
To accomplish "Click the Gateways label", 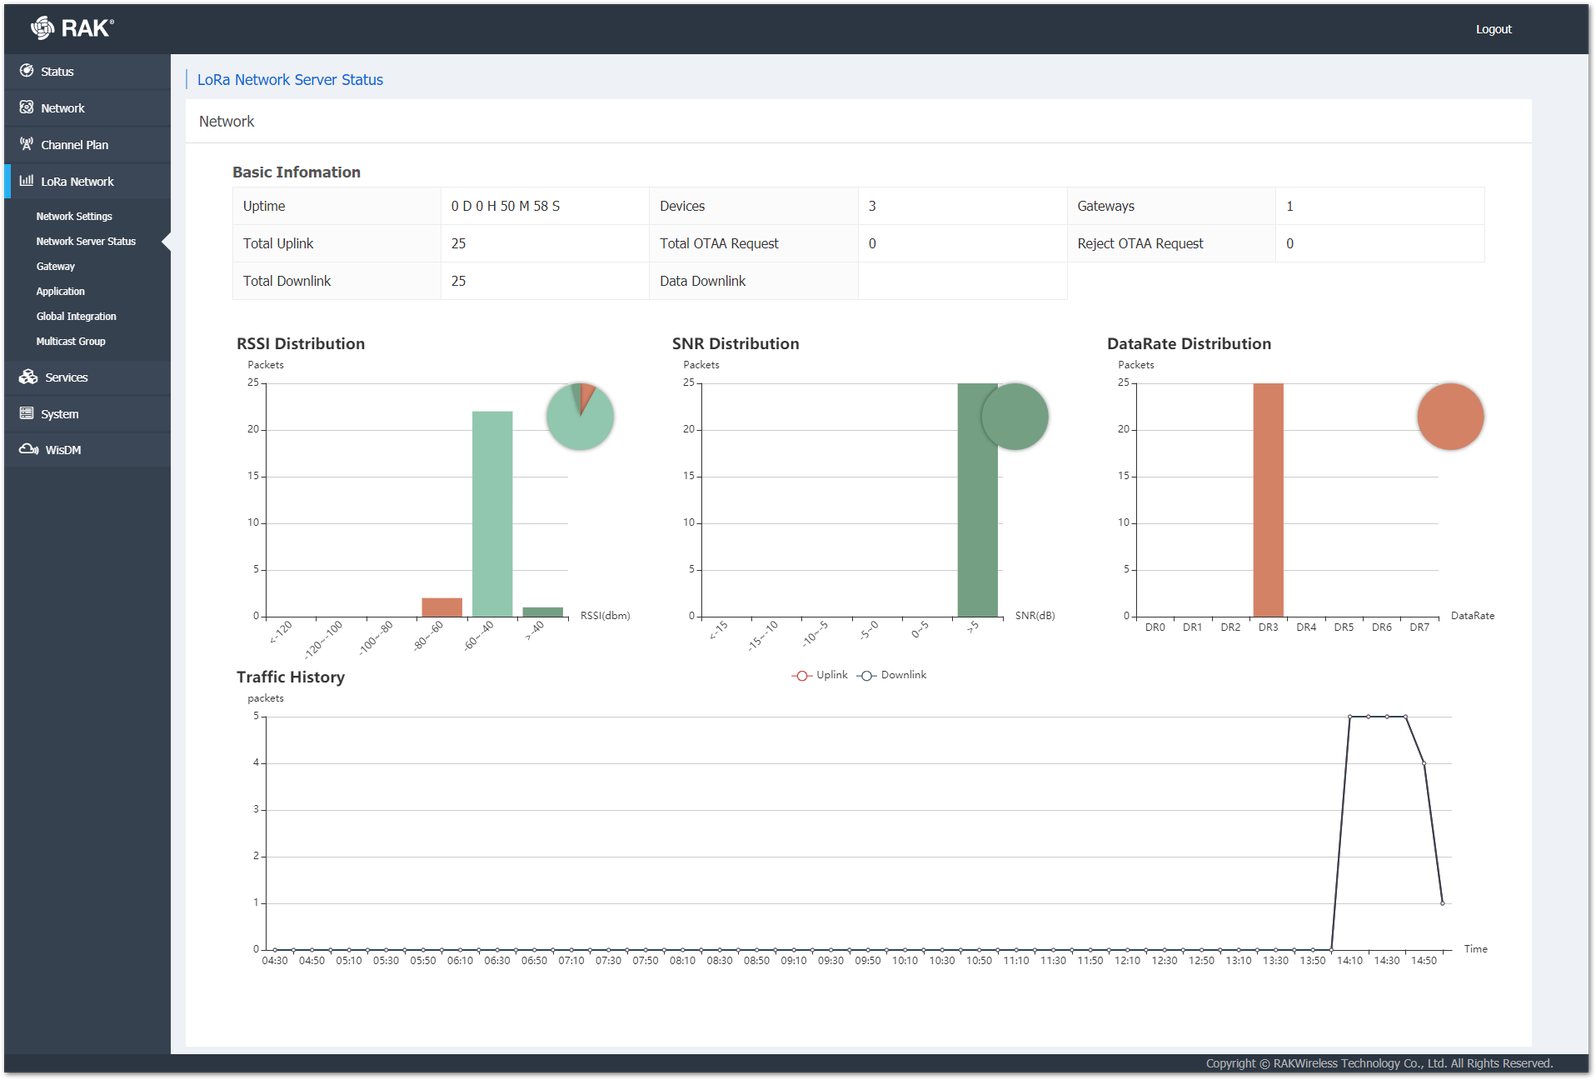I will [1106, 206].
